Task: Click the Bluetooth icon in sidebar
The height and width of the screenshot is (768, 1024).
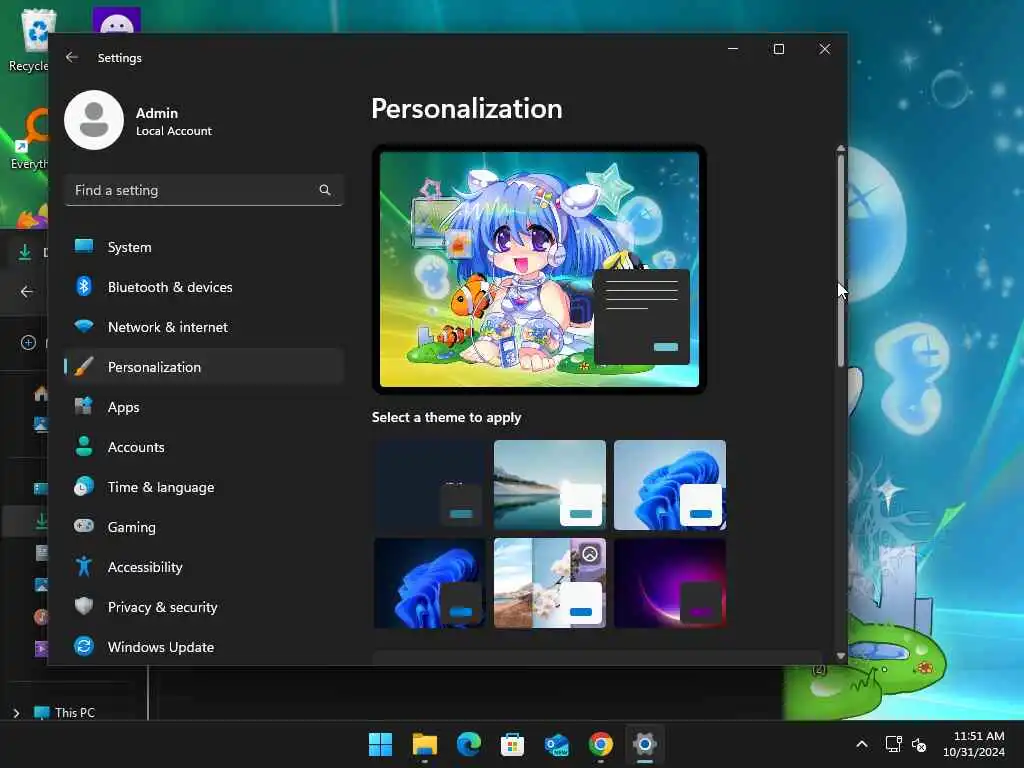Action: [x=84, y=286]
